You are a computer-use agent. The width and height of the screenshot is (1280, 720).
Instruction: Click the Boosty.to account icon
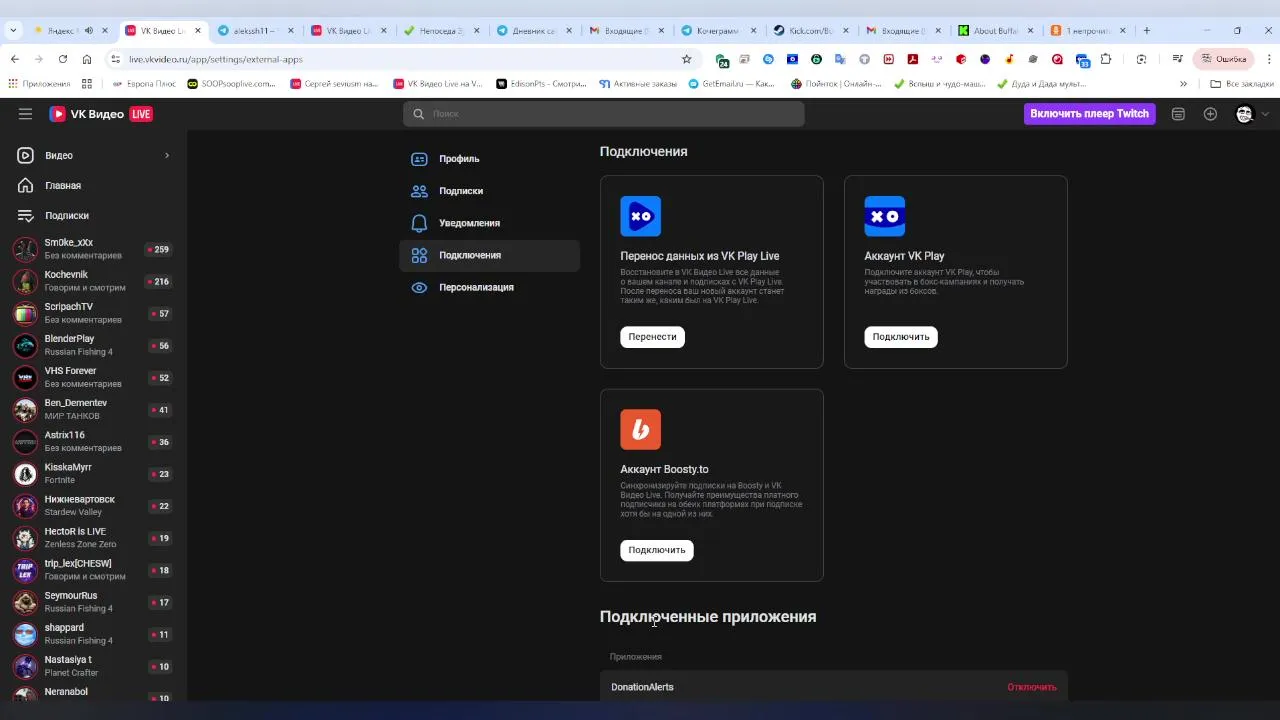click(x=640, y=429)
